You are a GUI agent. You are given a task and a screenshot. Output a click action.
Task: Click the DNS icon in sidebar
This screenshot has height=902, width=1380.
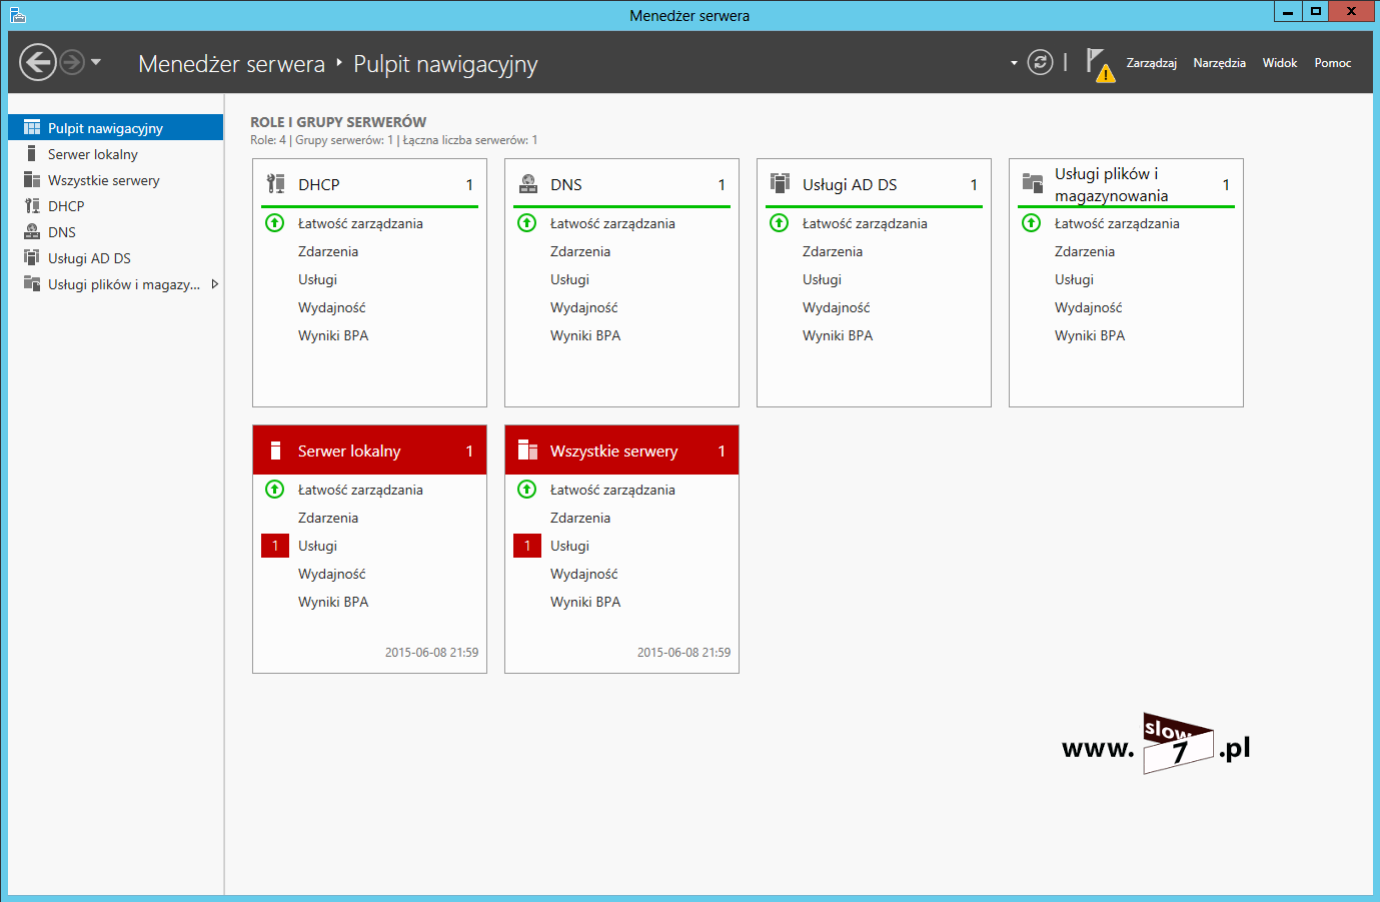[32, 232]
